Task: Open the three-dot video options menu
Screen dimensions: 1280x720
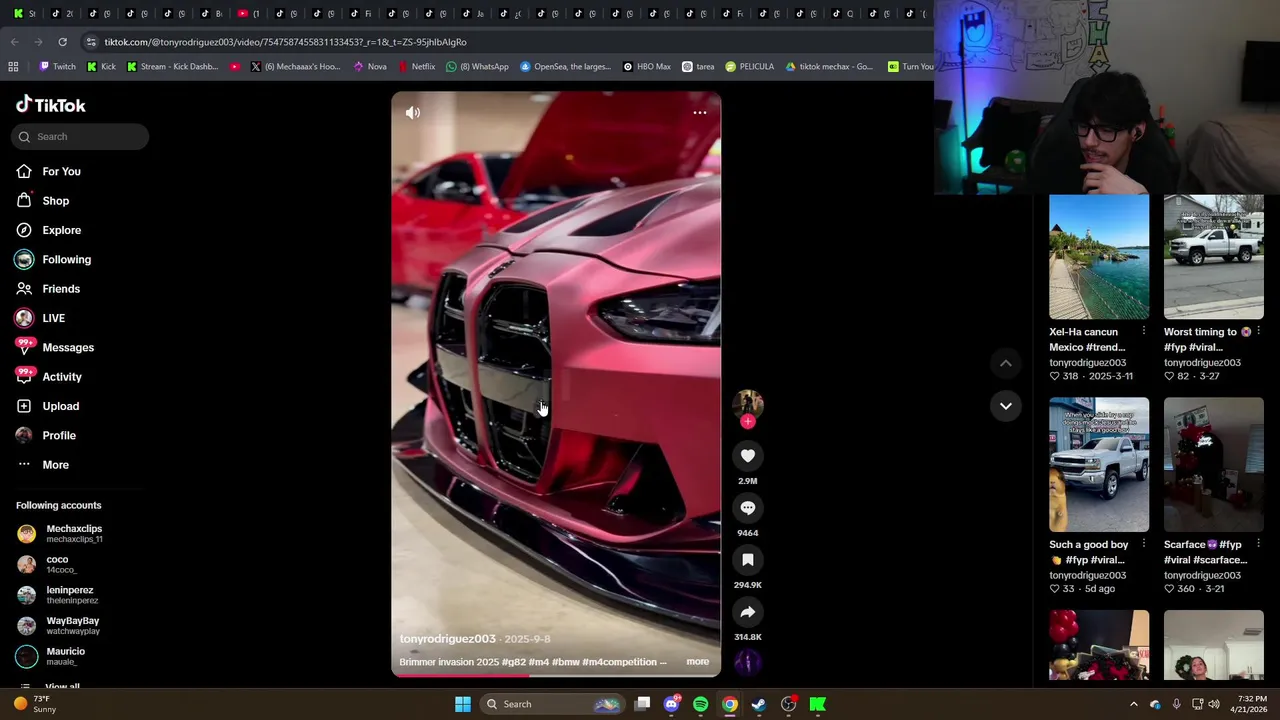Action: tap(700, 113)
